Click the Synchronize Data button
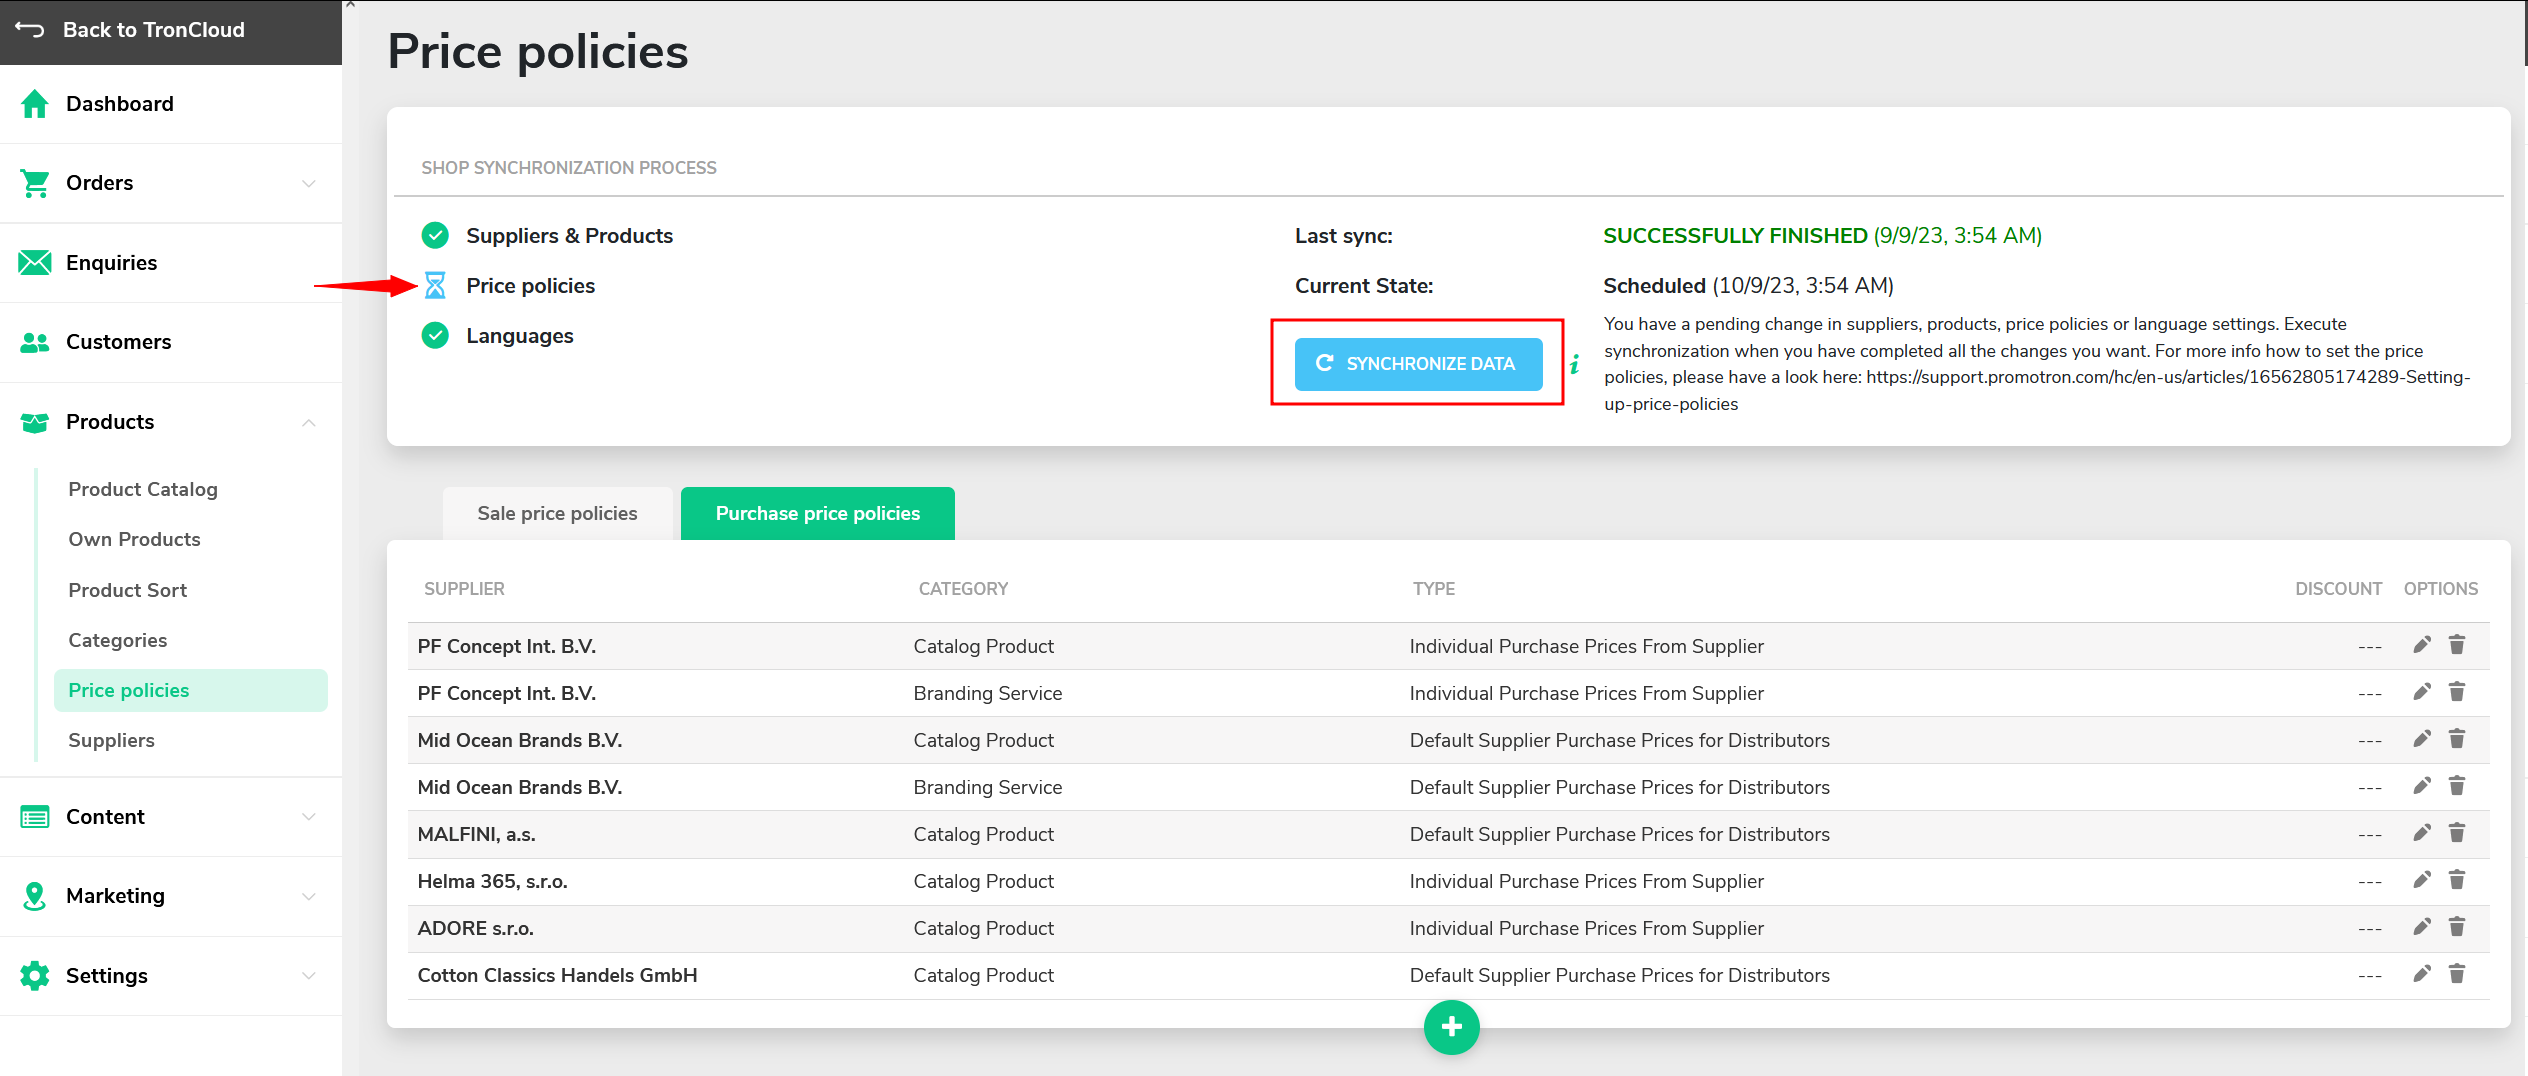Image resolution: width=2528 pixels, height=1076 pixels. pyautogui.click(x=1418, y=364)
